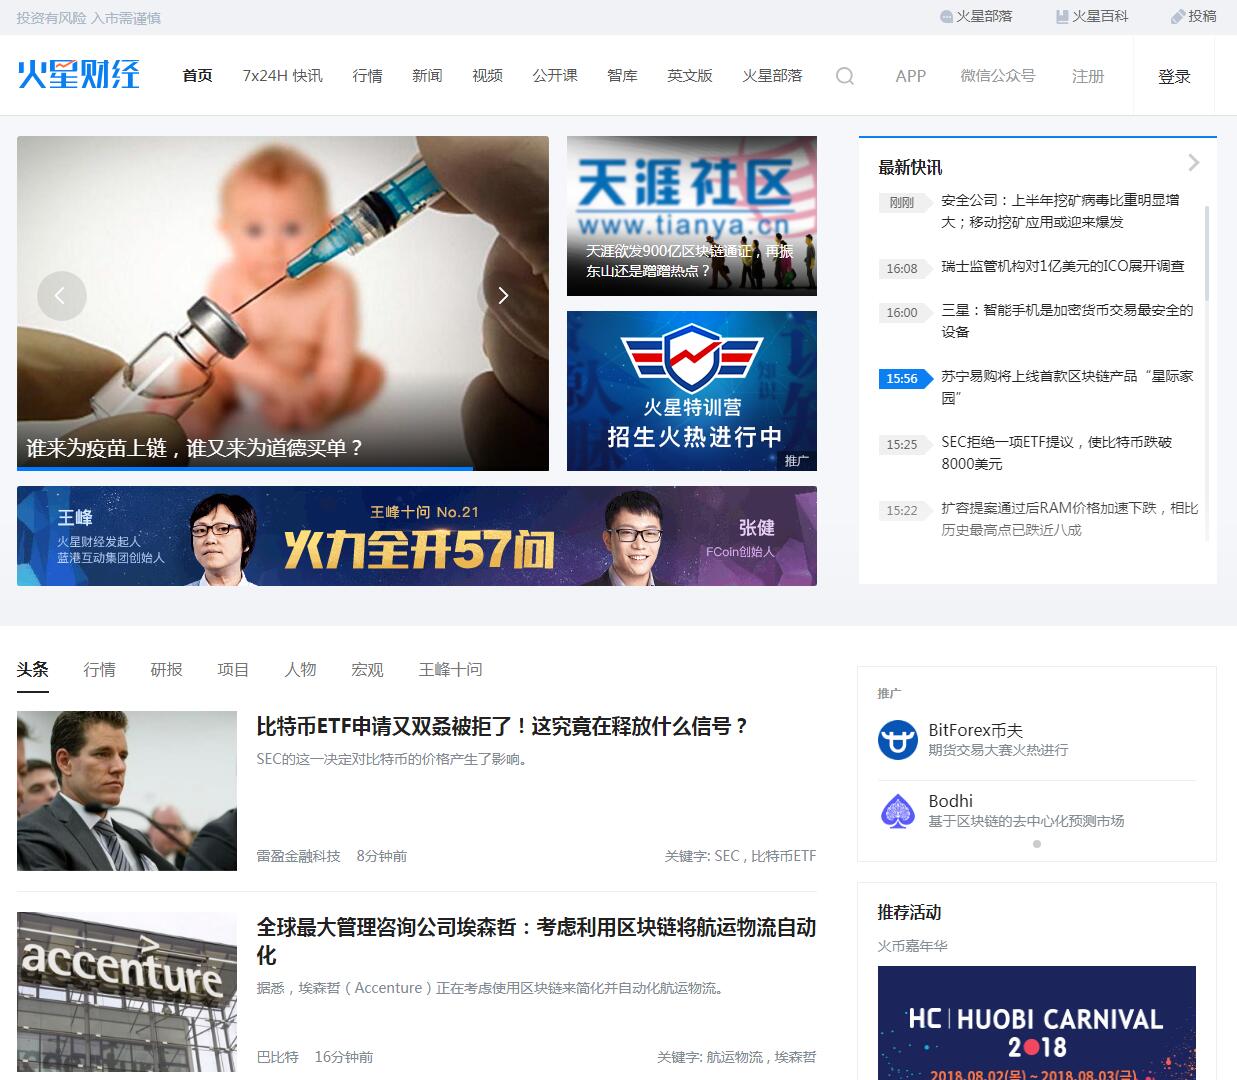Open article 比特币ETF申请又双叒被拒了

click(503, 727)
